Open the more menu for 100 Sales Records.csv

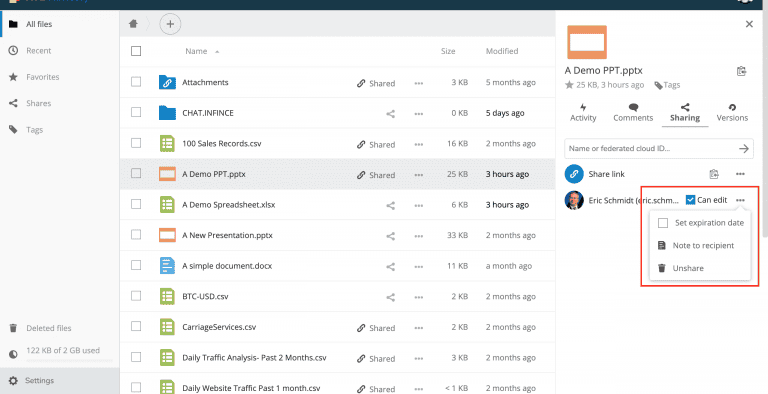[418, 145]
